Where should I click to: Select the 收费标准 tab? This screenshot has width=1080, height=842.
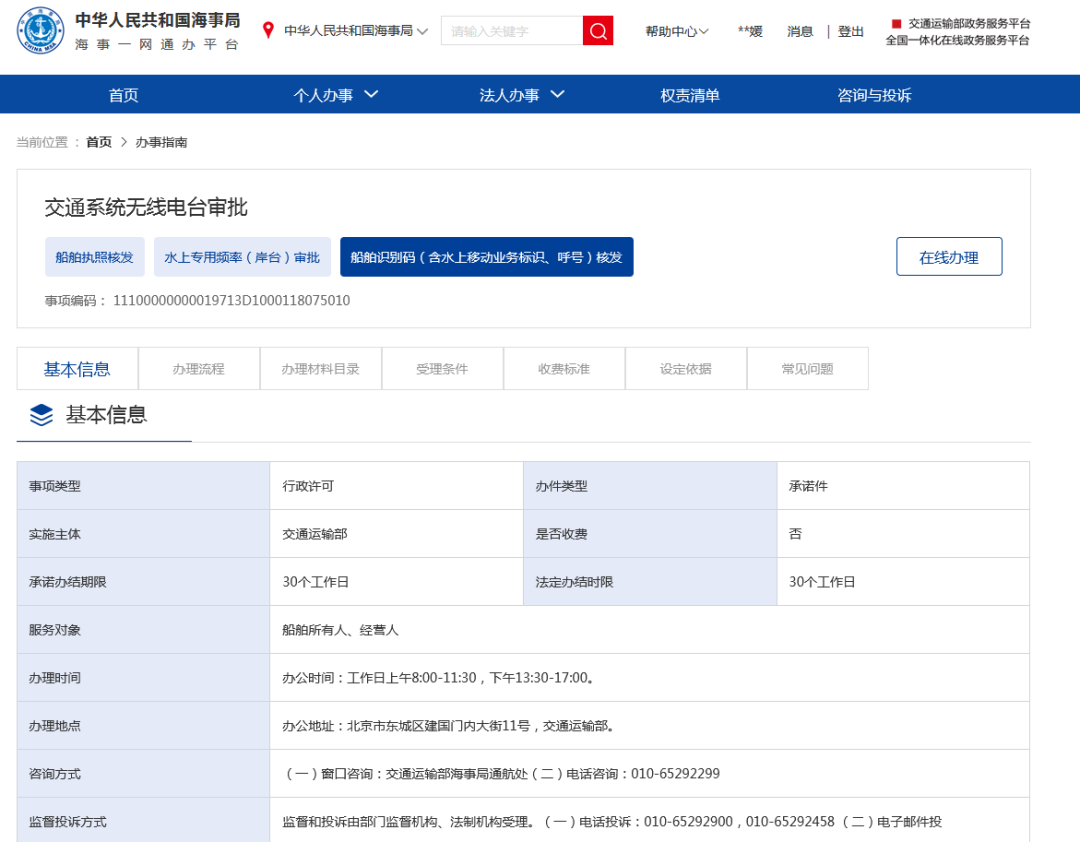564,369
